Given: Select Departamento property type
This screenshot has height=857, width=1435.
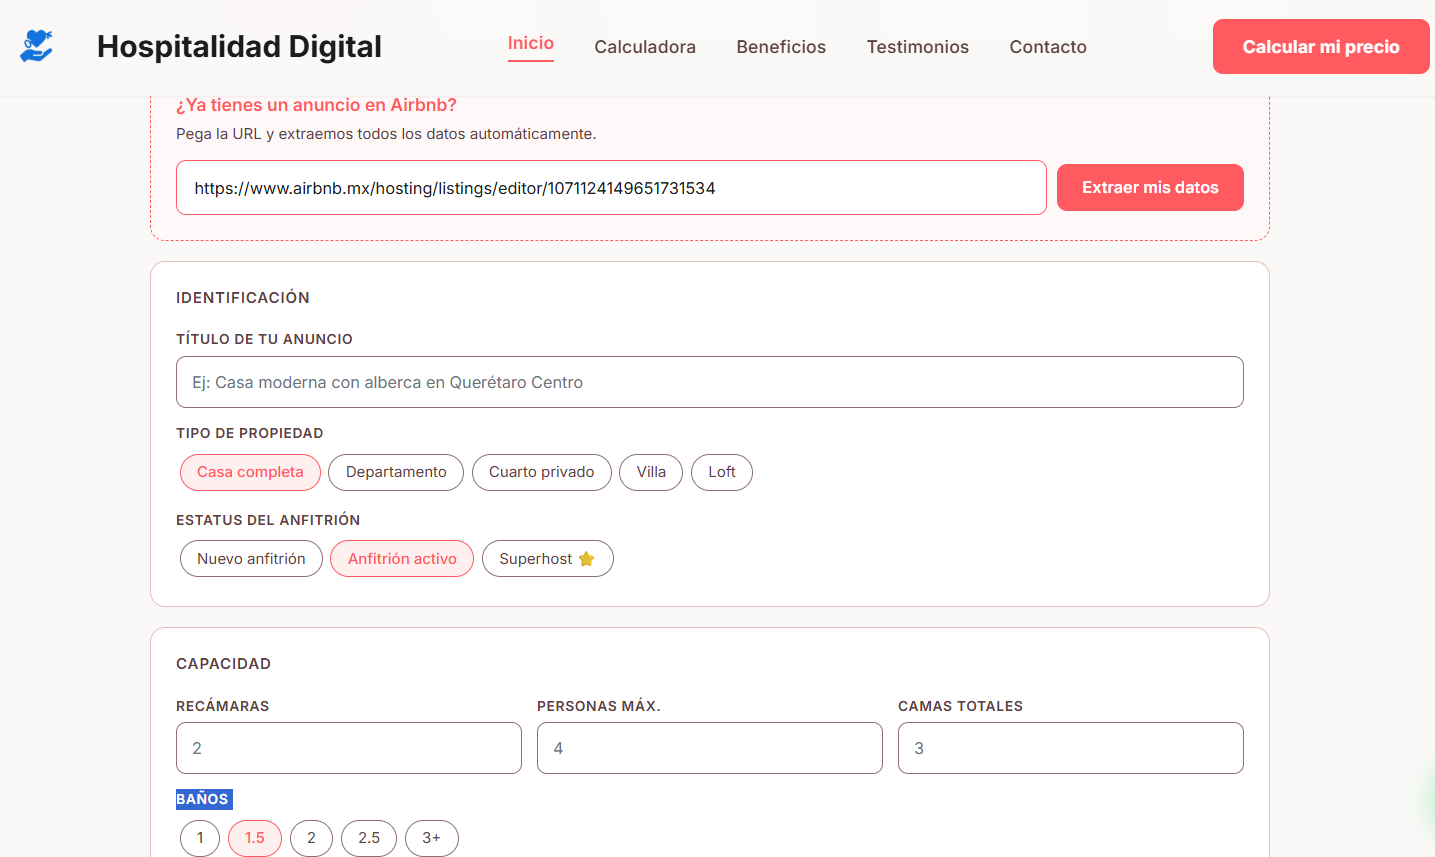Looking at the screenshot, I should [x=396, y=472].
